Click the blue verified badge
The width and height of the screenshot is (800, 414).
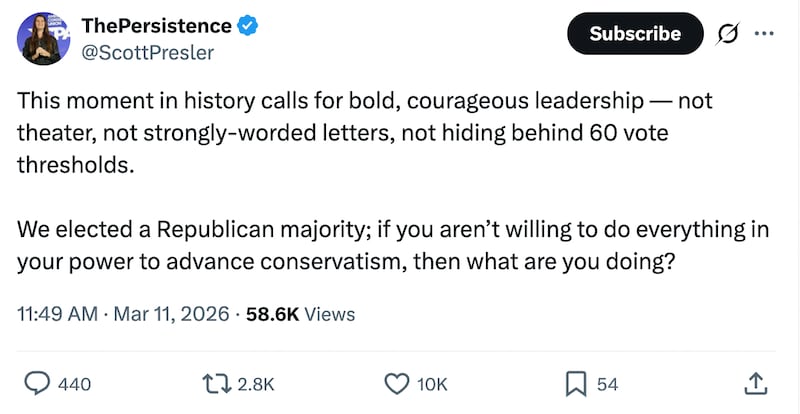(x=248, y=26)
